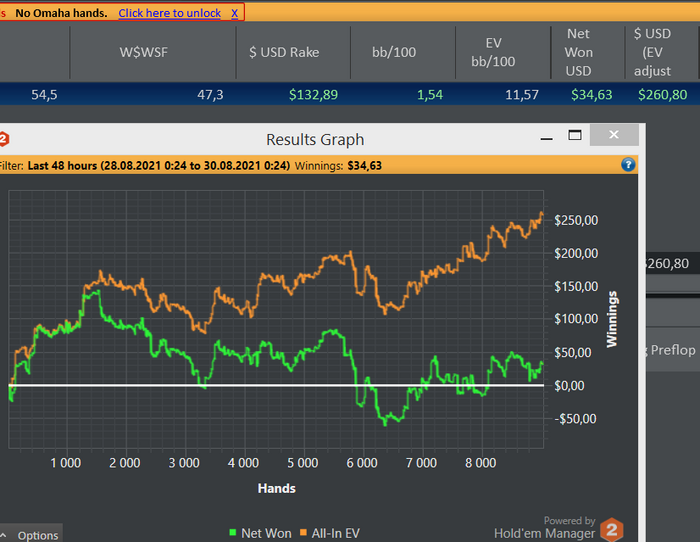This screenshot has height=542, width=700.
Task: Sort by the EV bb/100 column header
Action: click(x=493, y=52)
